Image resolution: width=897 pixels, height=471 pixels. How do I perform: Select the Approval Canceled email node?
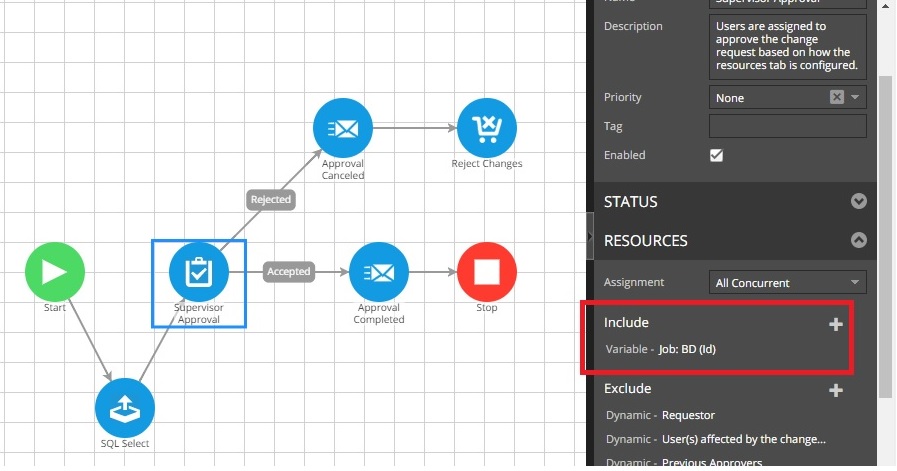343,128
